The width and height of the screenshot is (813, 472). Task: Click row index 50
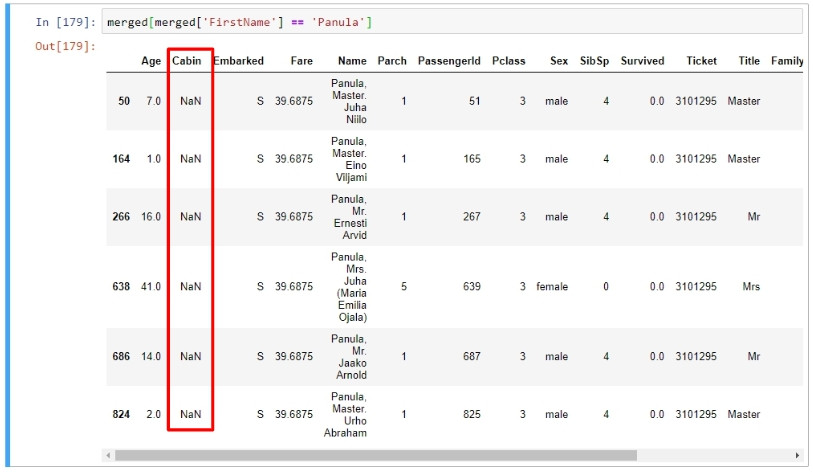(124, 101)
